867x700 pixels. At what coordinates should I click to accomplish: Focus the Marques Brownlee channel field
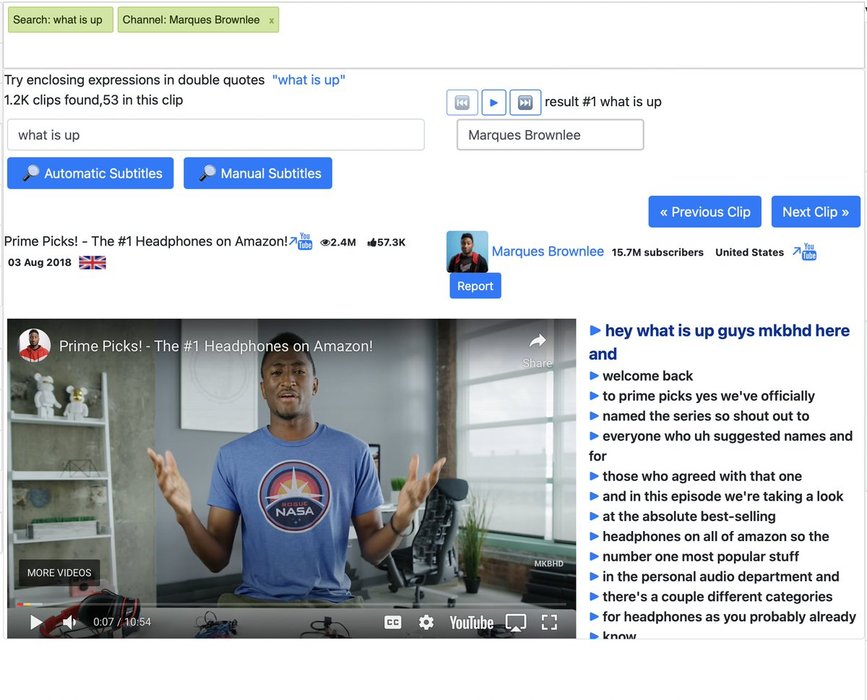click(x=550, y=135)
